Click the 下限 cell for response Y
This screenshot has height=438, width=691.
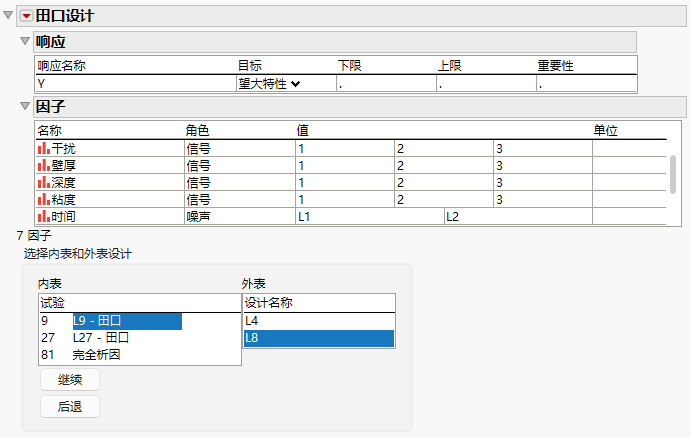pyautogui.click(x=386, y=84)
